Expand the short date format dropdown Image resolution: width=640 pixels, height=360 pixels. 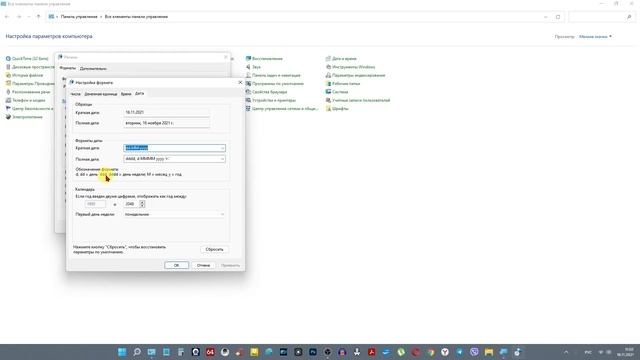[222, 148]
